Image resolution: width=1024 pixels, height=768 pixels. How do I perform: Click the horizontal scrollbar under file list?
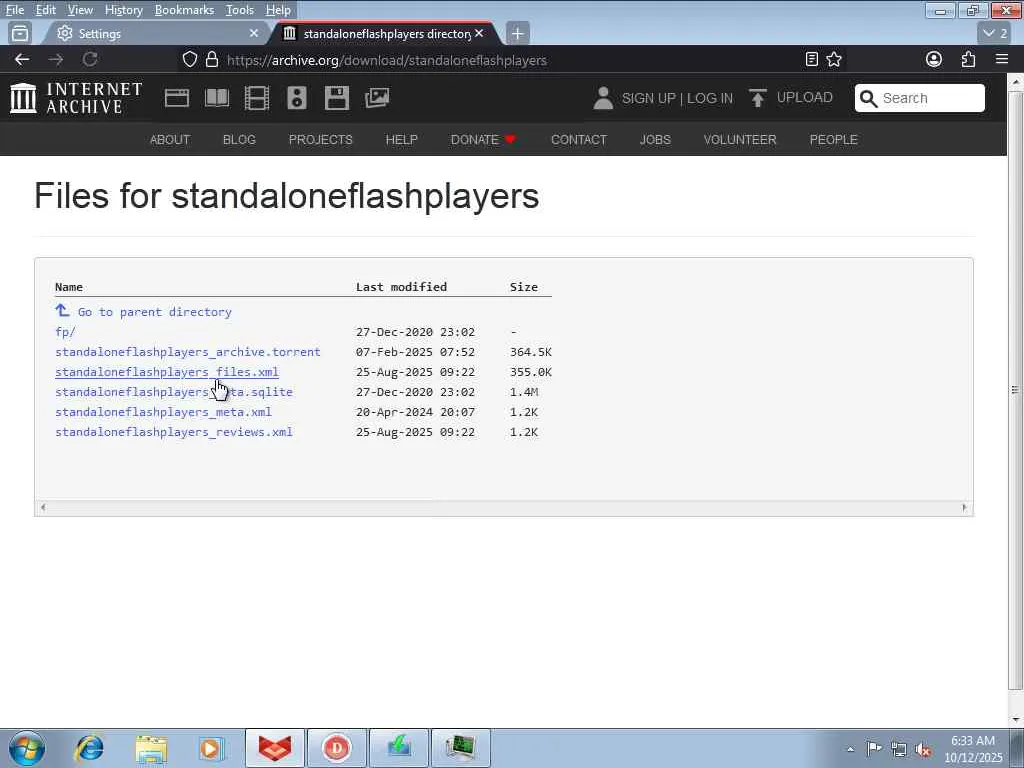[x=504, y=507]
